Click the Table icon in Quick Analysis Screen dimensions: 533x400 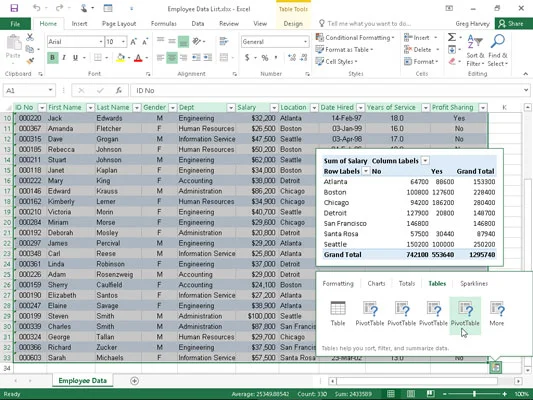pyautogui.click(x=338, y=314)
